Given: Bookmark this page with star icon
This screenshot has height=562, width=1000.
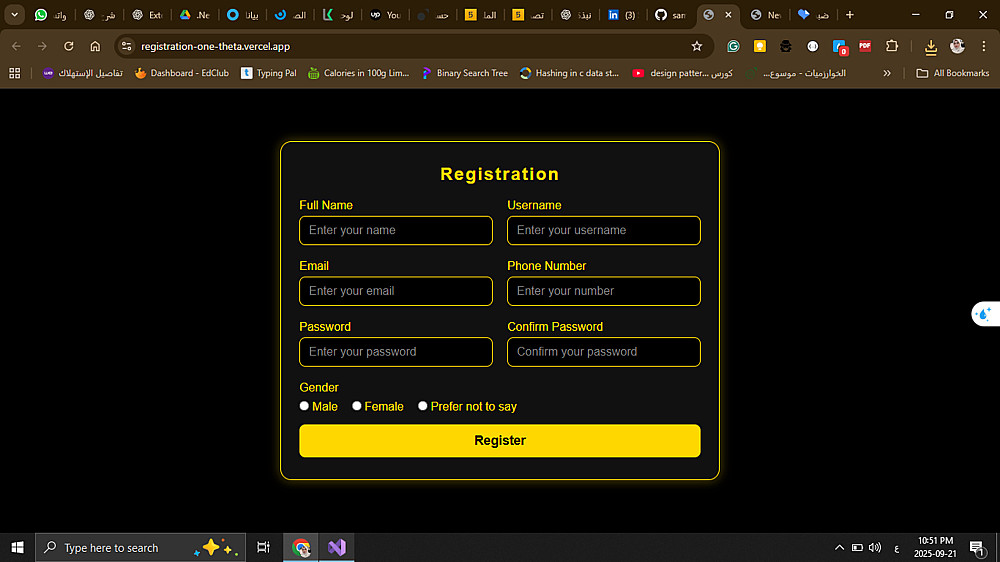Looking at the screenshot, I should coord(696,46).
